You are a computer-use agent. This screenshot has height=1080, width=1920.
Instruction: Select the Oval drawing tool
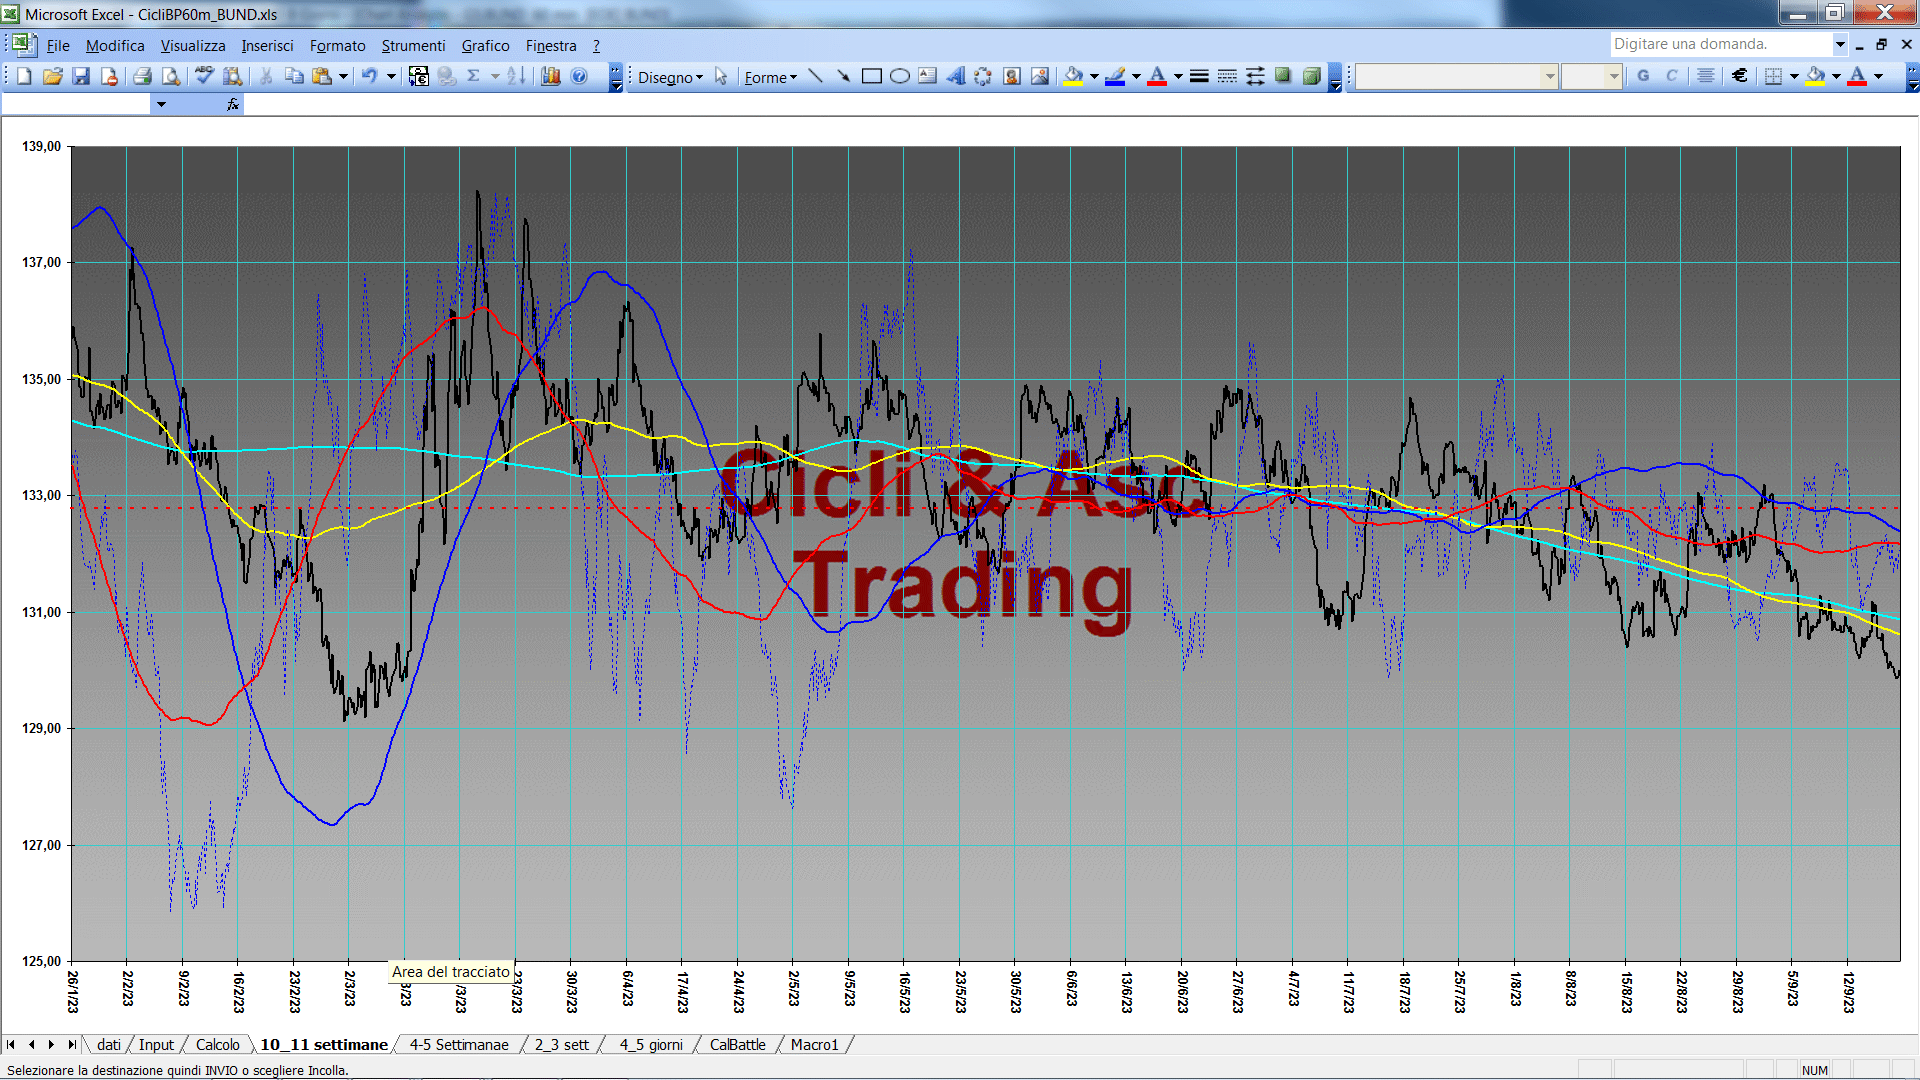click(899, 76)
